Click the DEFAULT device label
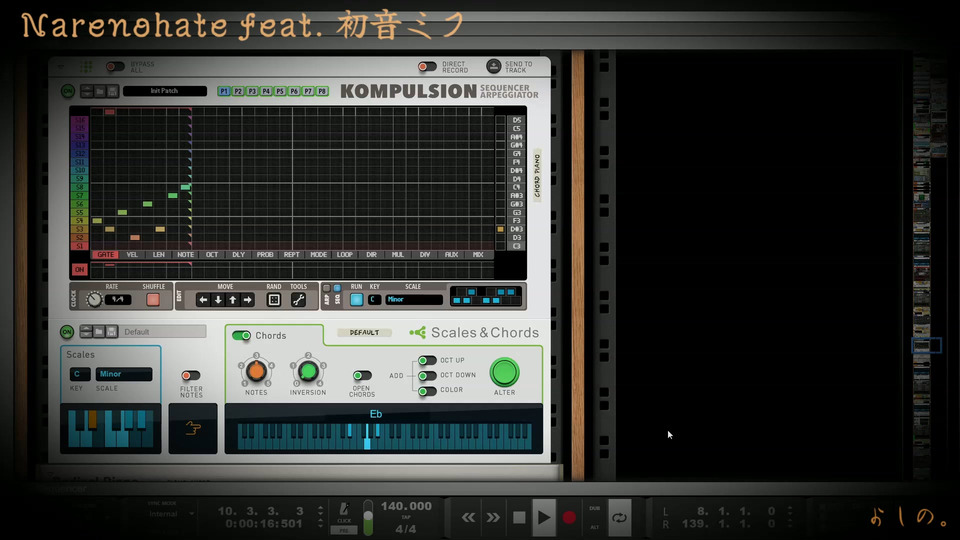Viewport: 960px width, 540px height. coord(364,332)
